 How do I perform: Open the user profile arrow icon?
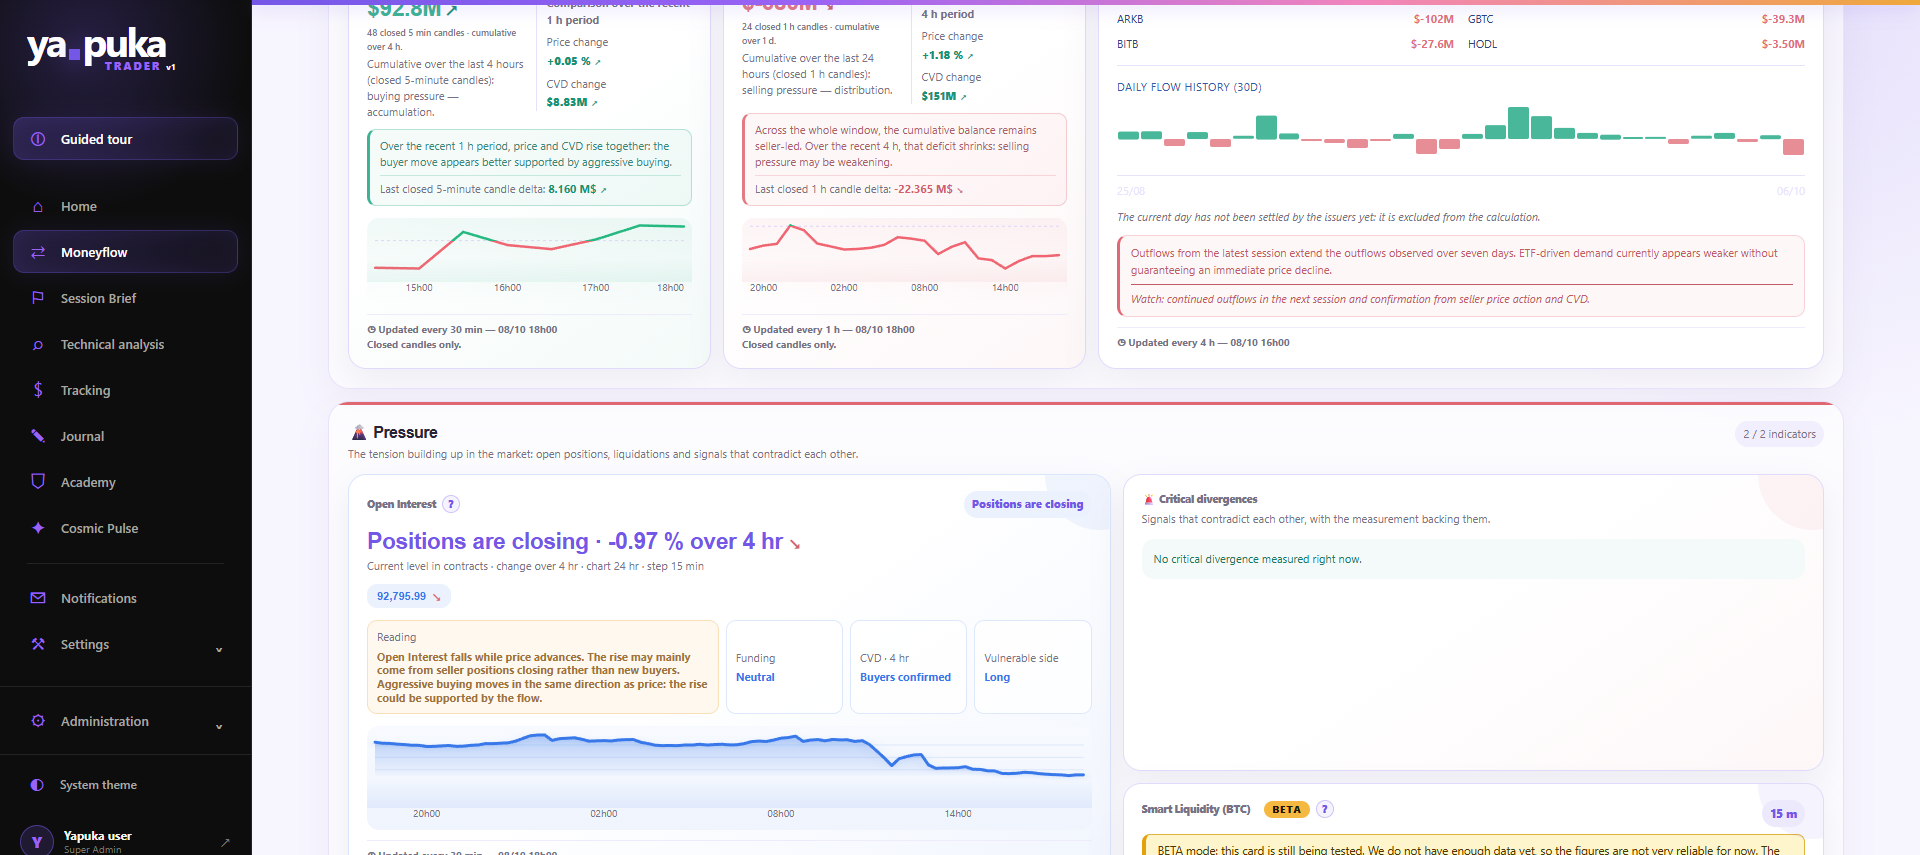225,843
